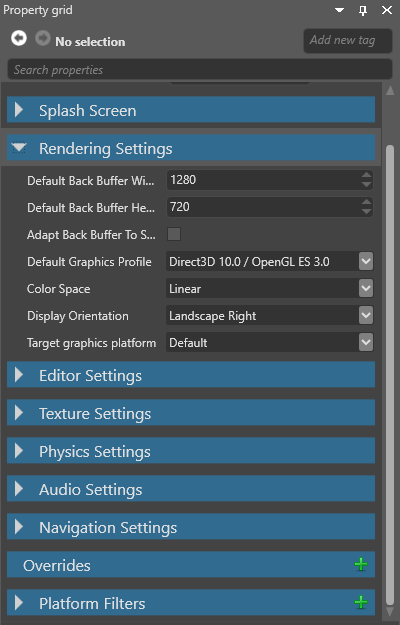
Task: Expand the Splash Screen section
Action: (x=19, y=110)
